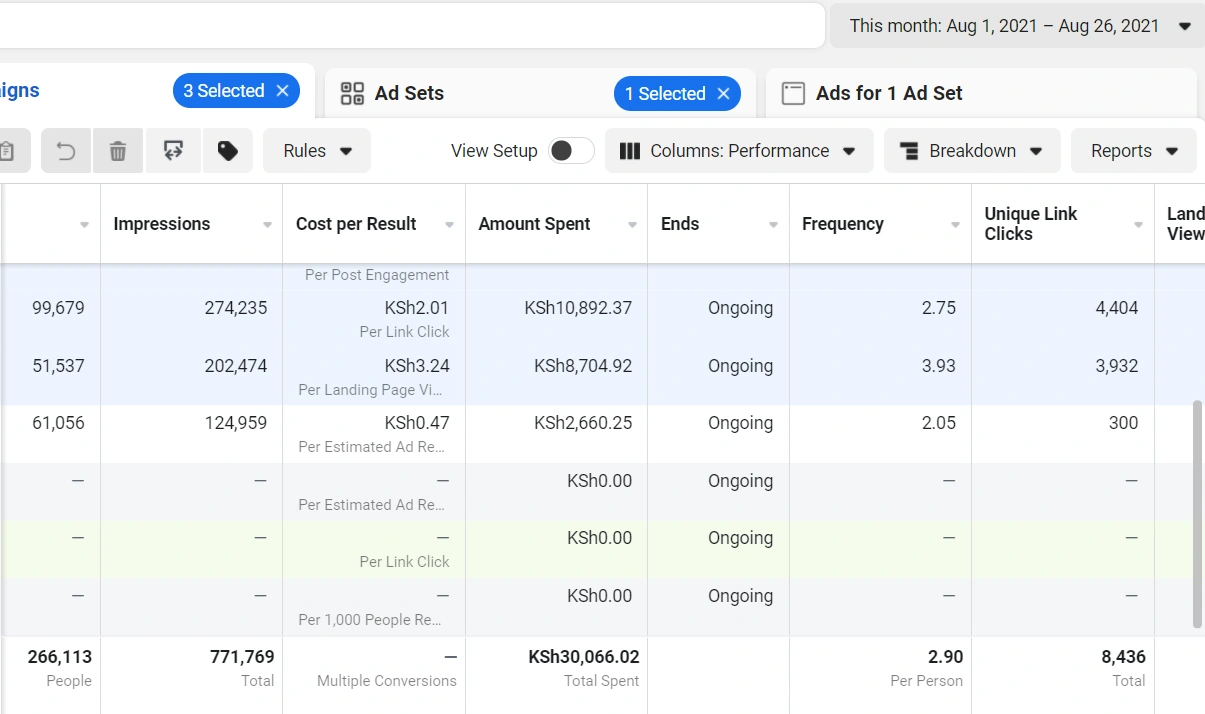Open Columns: Performance dropdown
The image size is (1205, 714).
739,151
